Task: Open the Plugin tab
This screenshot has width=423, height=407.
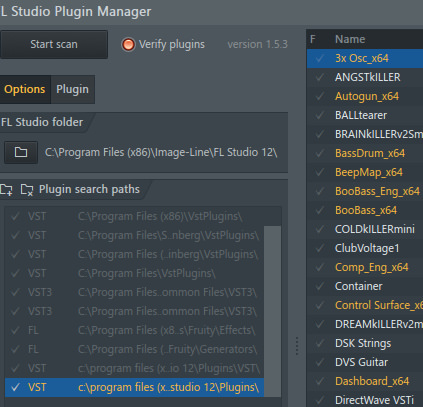Action: (x=72, y=89)
